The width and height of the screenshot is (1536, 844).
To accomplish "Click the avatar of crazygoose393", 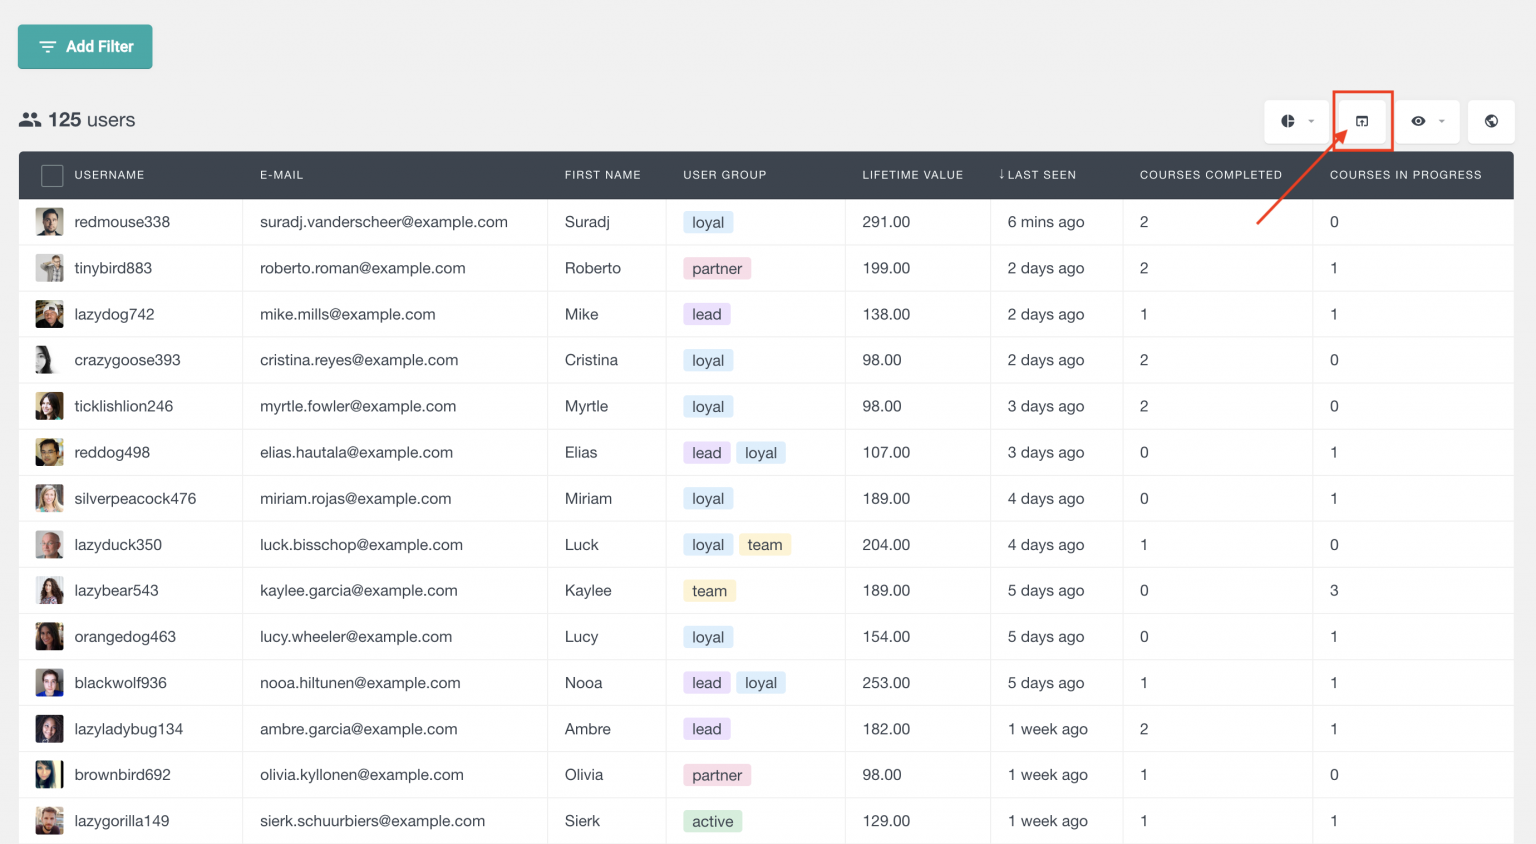I will tap(49, 360).
